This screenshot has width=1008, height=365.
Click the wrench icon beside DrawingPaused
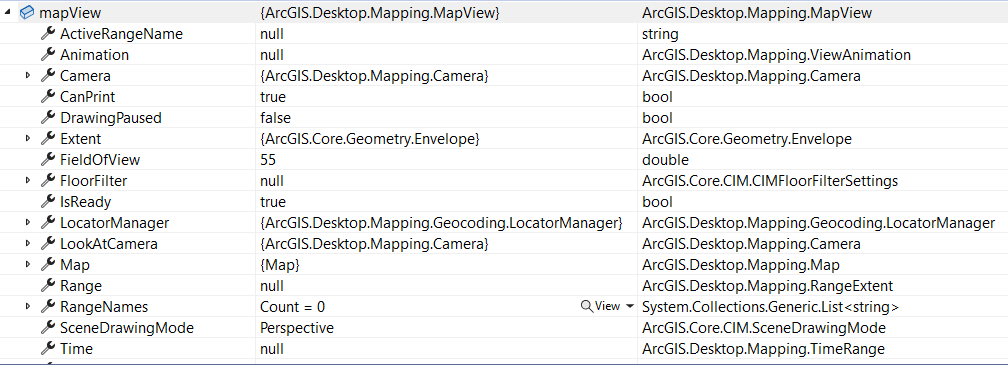48,118
